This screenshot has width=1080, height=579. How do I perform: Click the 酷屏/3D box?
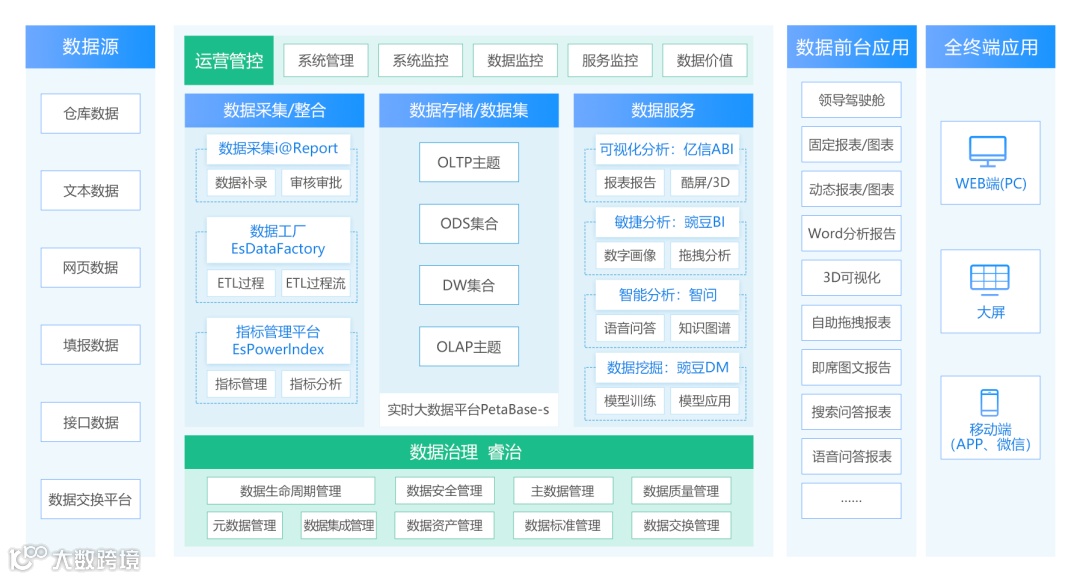pos(705,182)
